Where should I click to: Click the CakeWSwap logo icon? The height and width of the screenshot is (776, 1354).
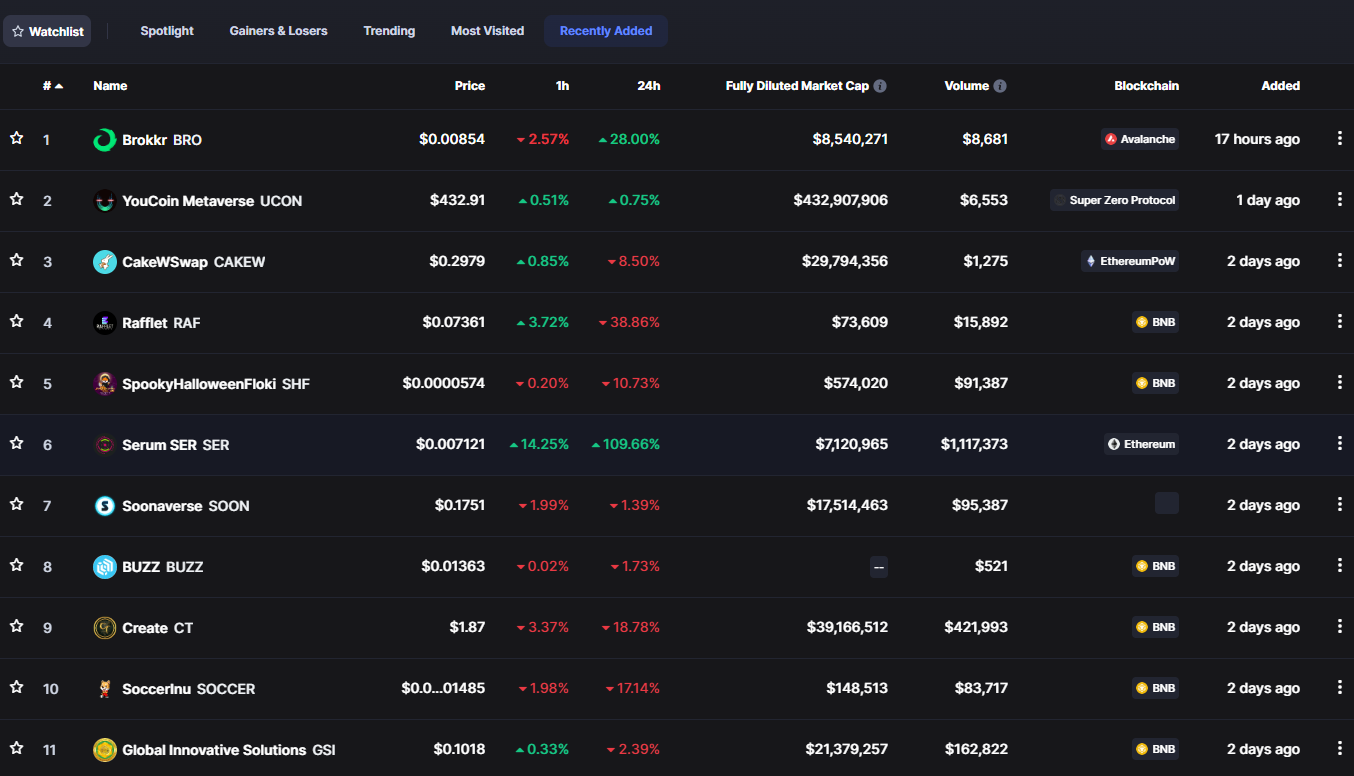pyautogui.click(x=105, y=262)
